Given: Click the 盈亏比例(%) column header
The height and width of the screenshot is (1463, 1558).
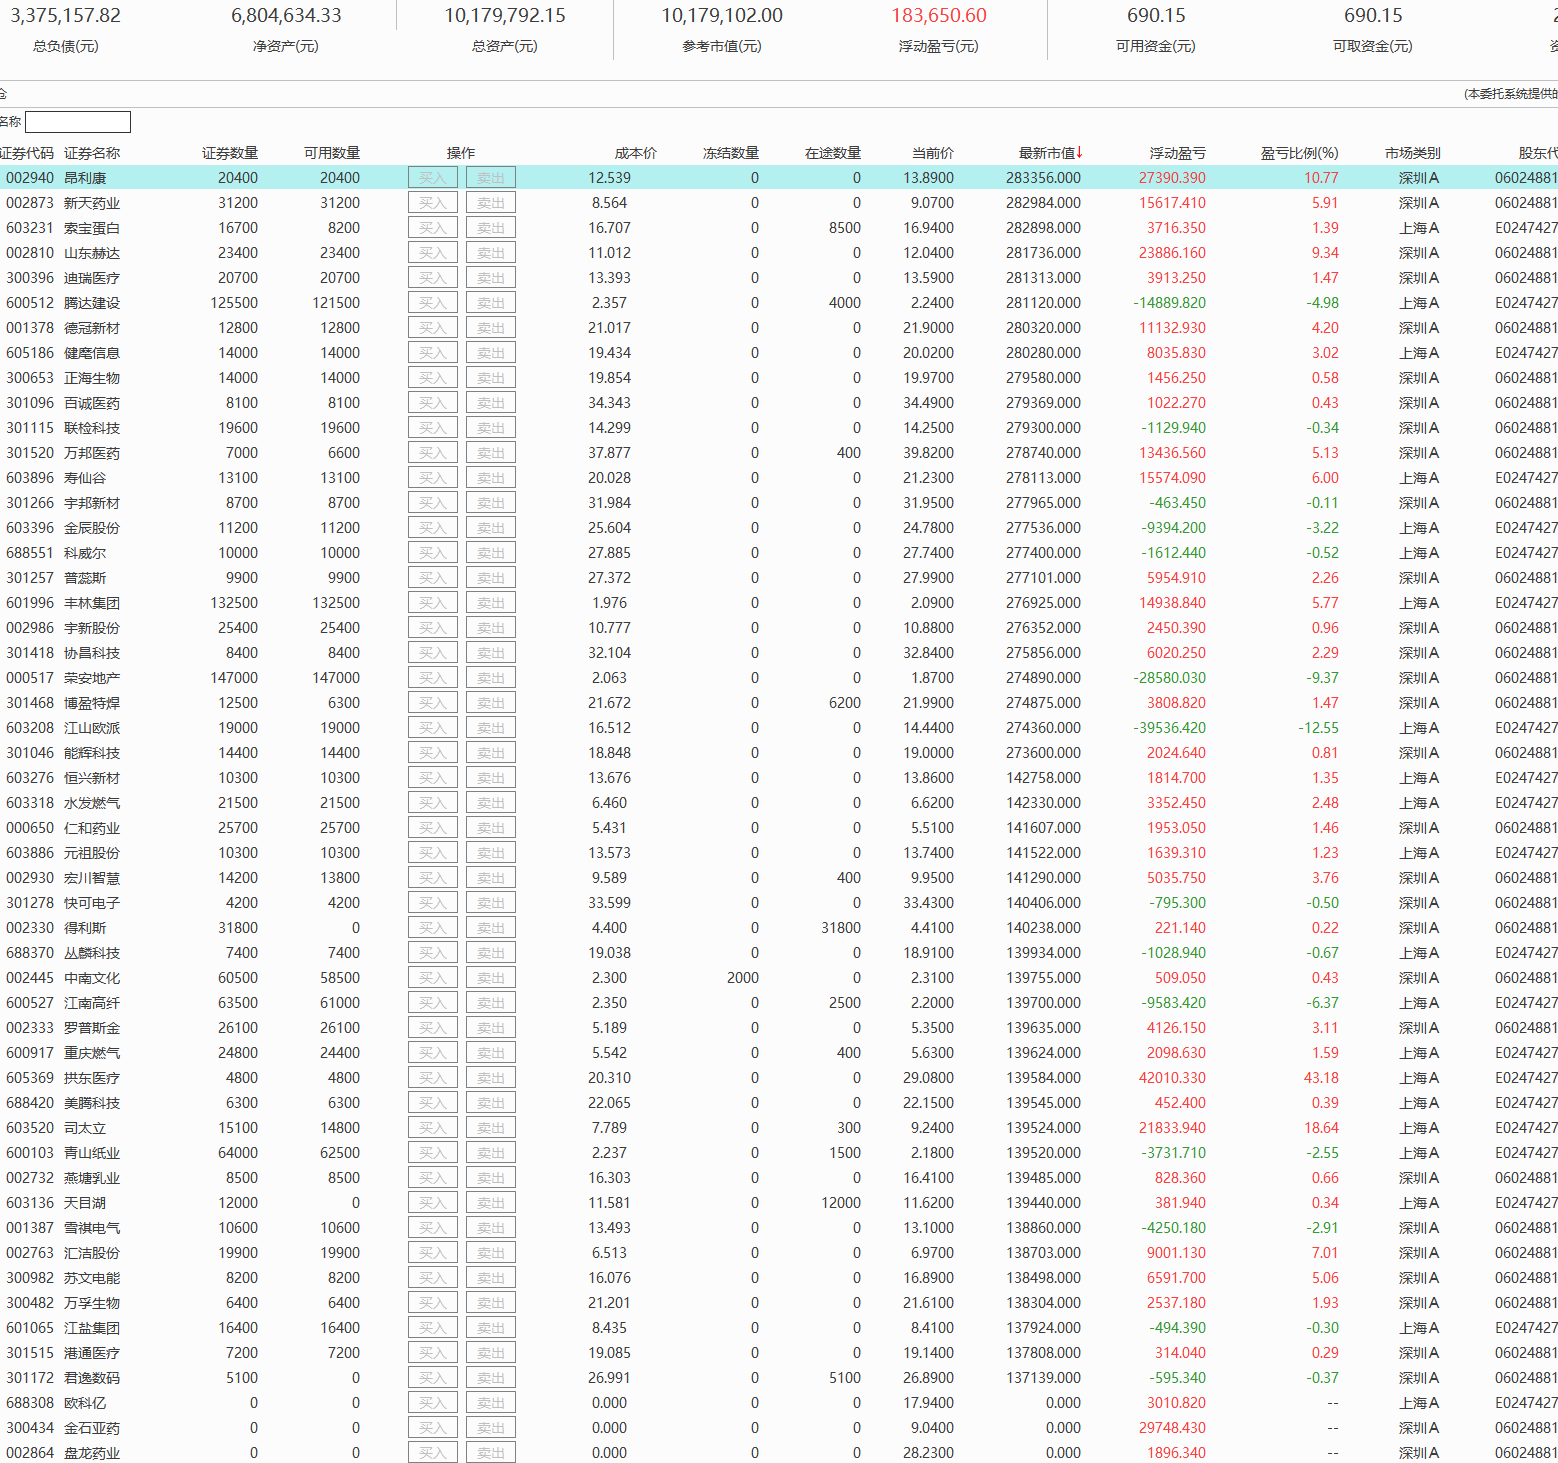Looking at the screenshot, I should pyautogui.click(x=1299, y=153).
